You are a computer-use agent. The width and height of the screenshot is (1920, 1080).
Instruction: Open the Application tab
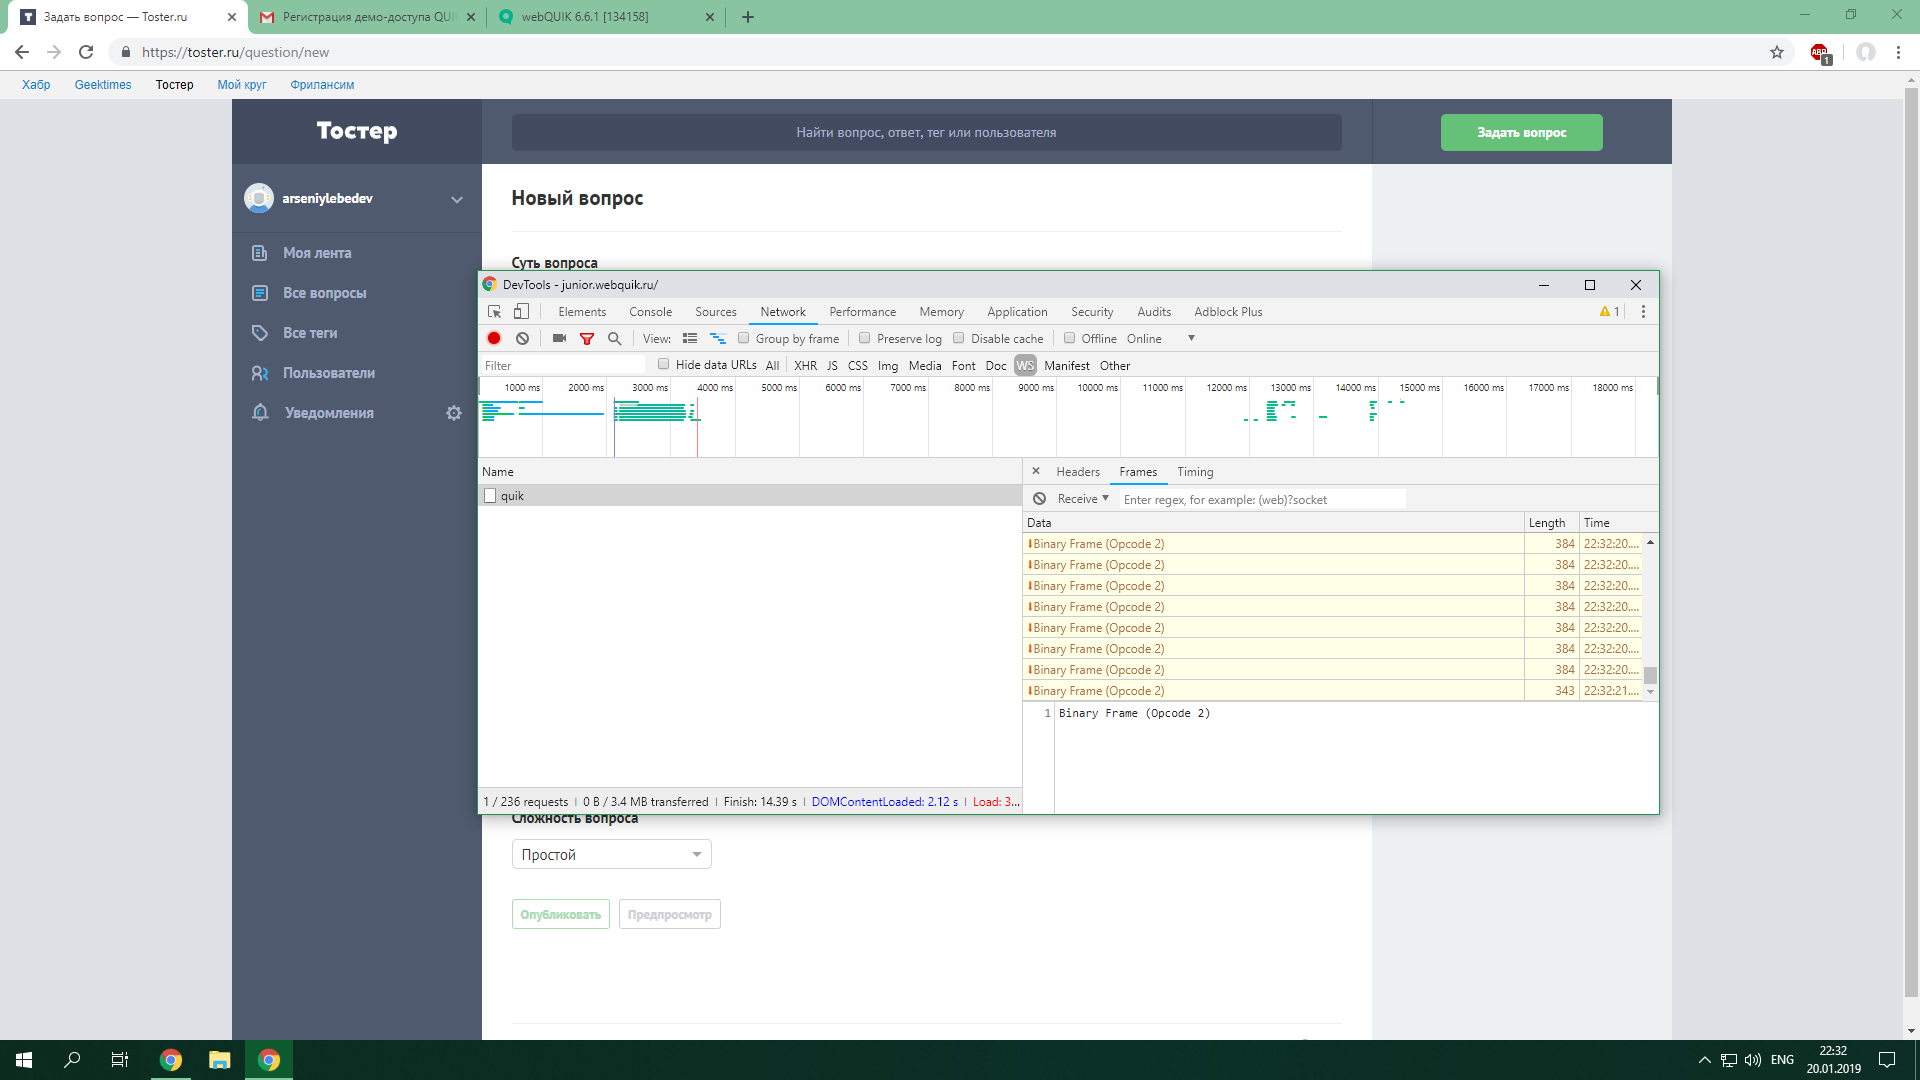1017,312
